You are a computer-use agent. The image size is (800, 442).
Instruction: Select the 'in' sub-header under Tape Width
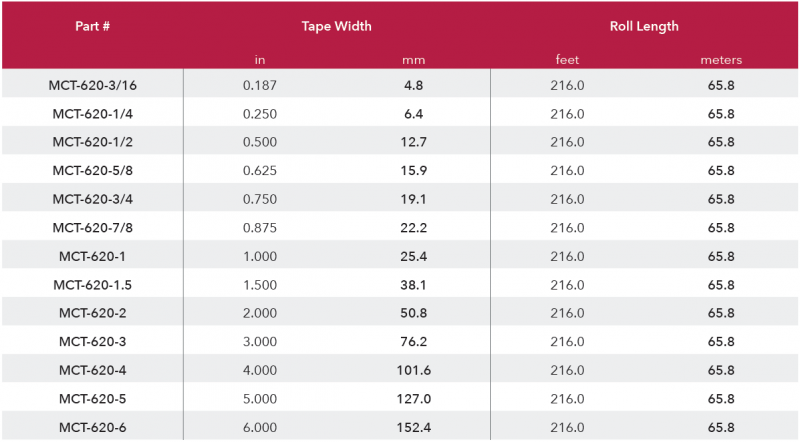click(x=260, y=60)
